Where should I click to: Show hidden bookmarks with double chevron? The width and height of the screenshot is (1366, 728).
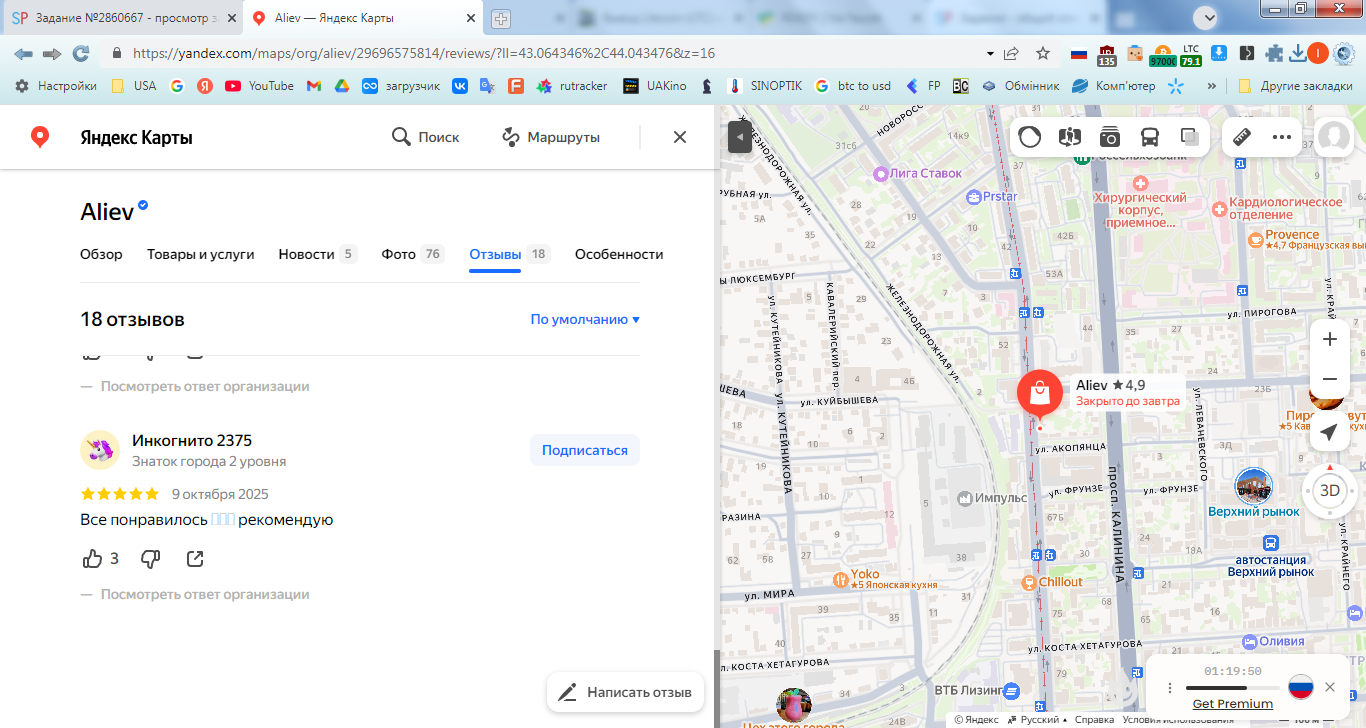(1212, 86)
